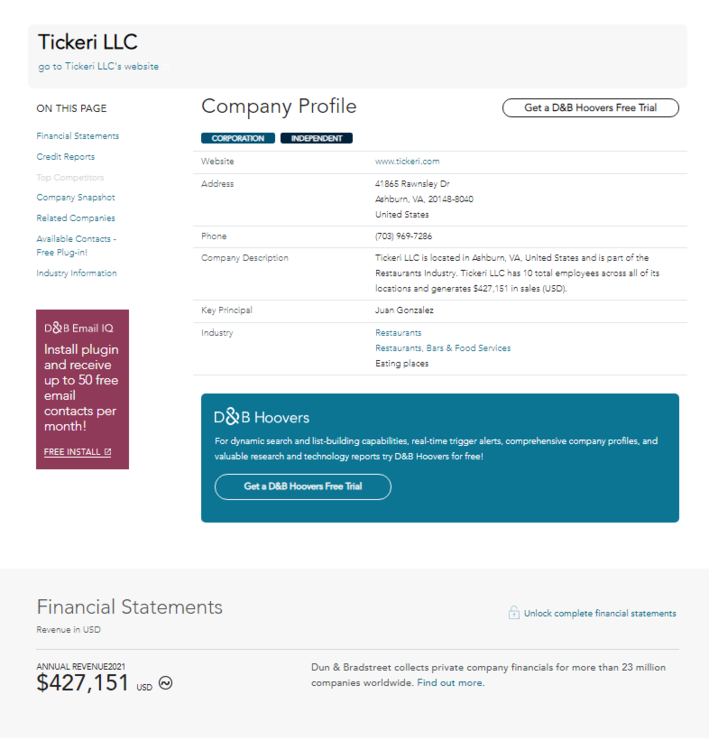This screenshot has height=750, width=709.
Task: Click the lock icon for financial statements
Action: coord(513,613)
